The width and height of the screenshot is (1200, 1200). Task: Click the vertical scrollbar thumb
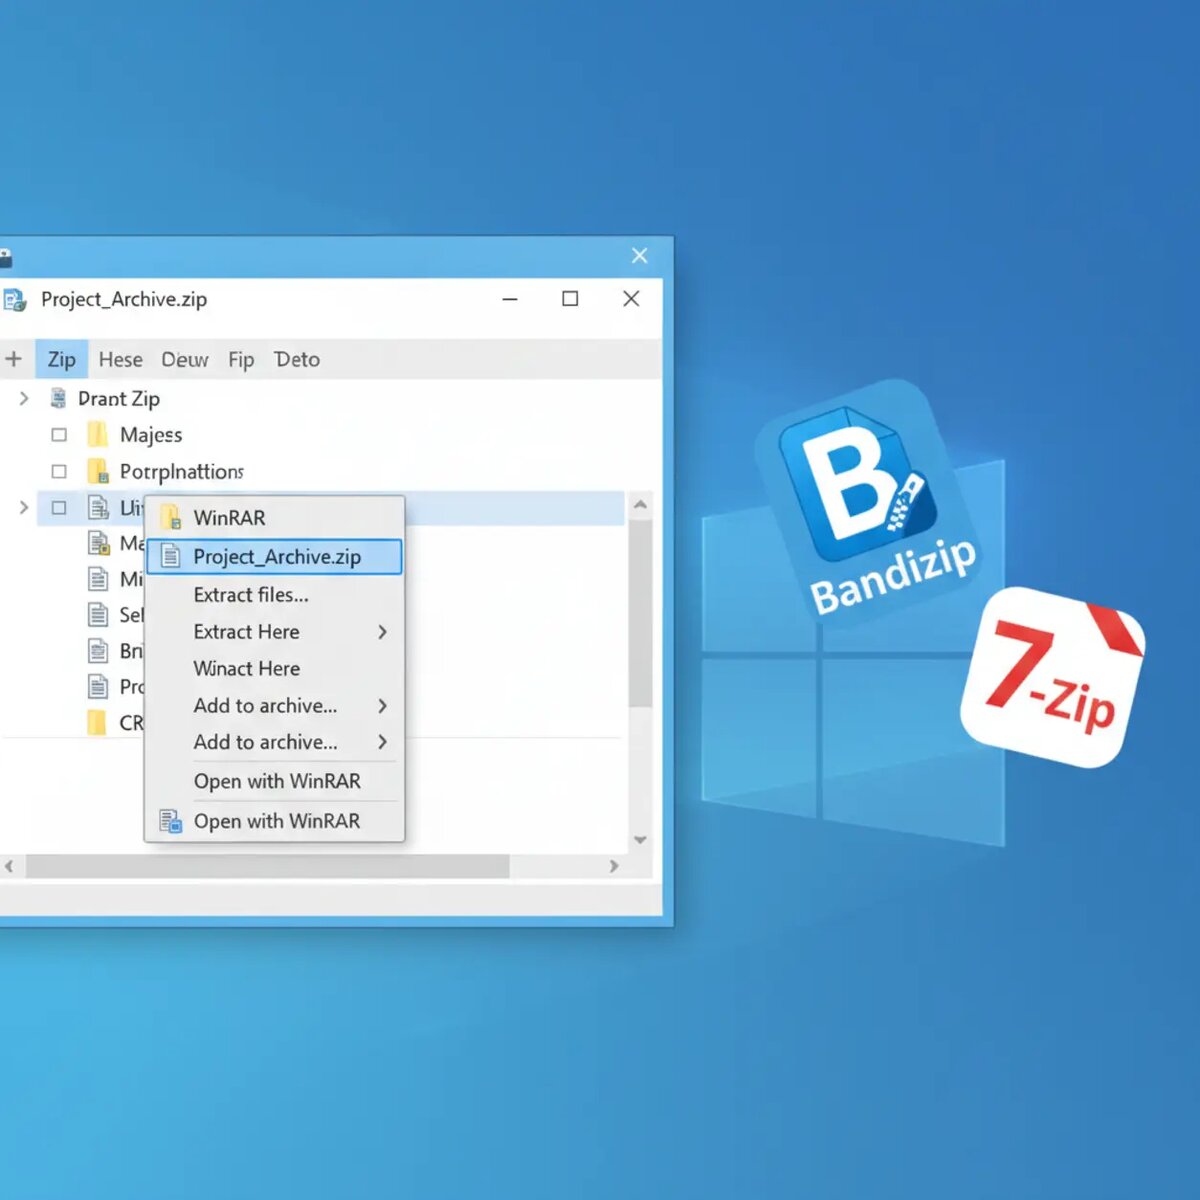(x=640, y=612)
